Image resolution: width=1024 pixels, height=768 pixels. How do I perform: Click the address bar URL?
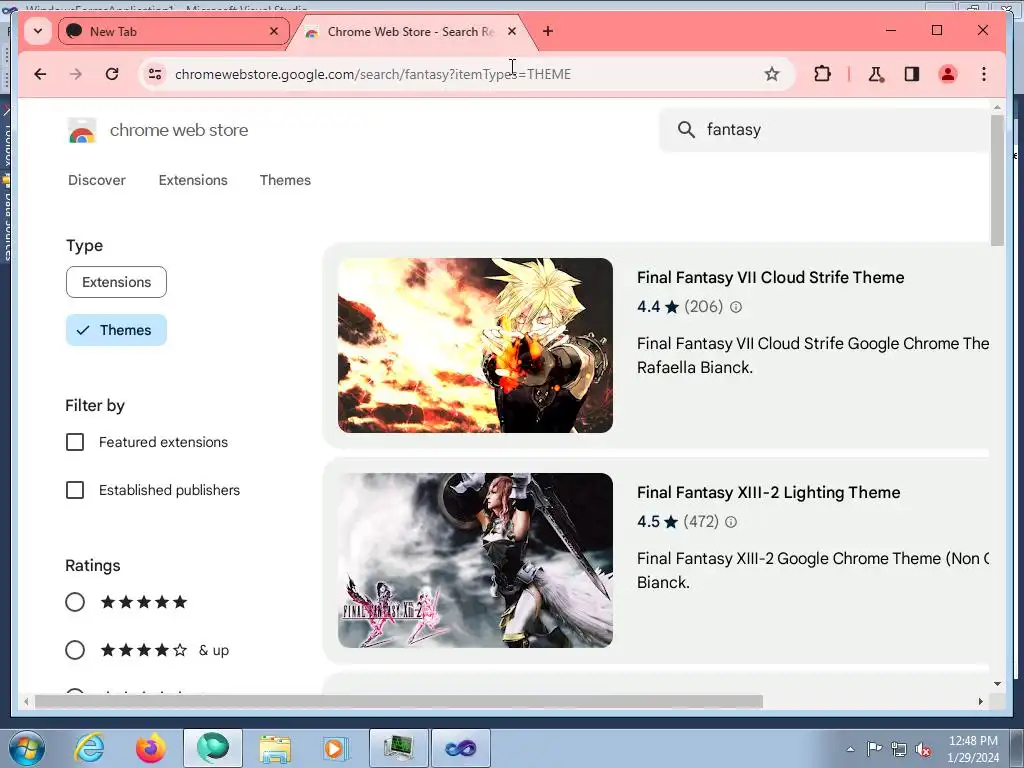pos(373,74)
